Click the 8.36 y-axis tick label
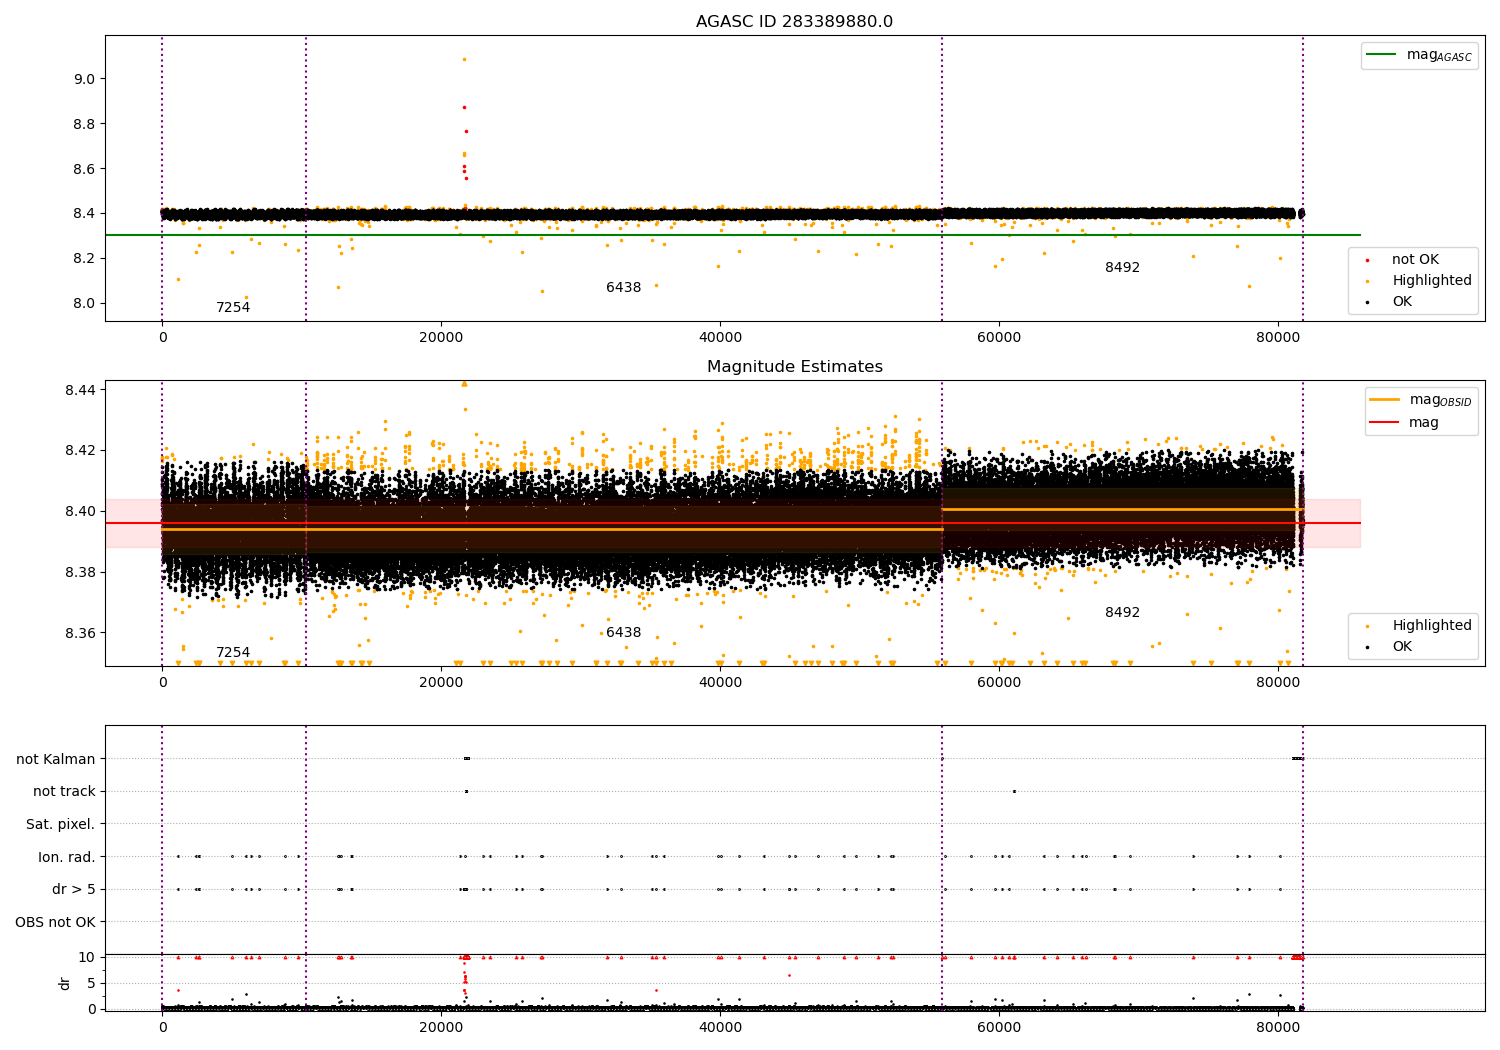 click(x=80, y=634)
